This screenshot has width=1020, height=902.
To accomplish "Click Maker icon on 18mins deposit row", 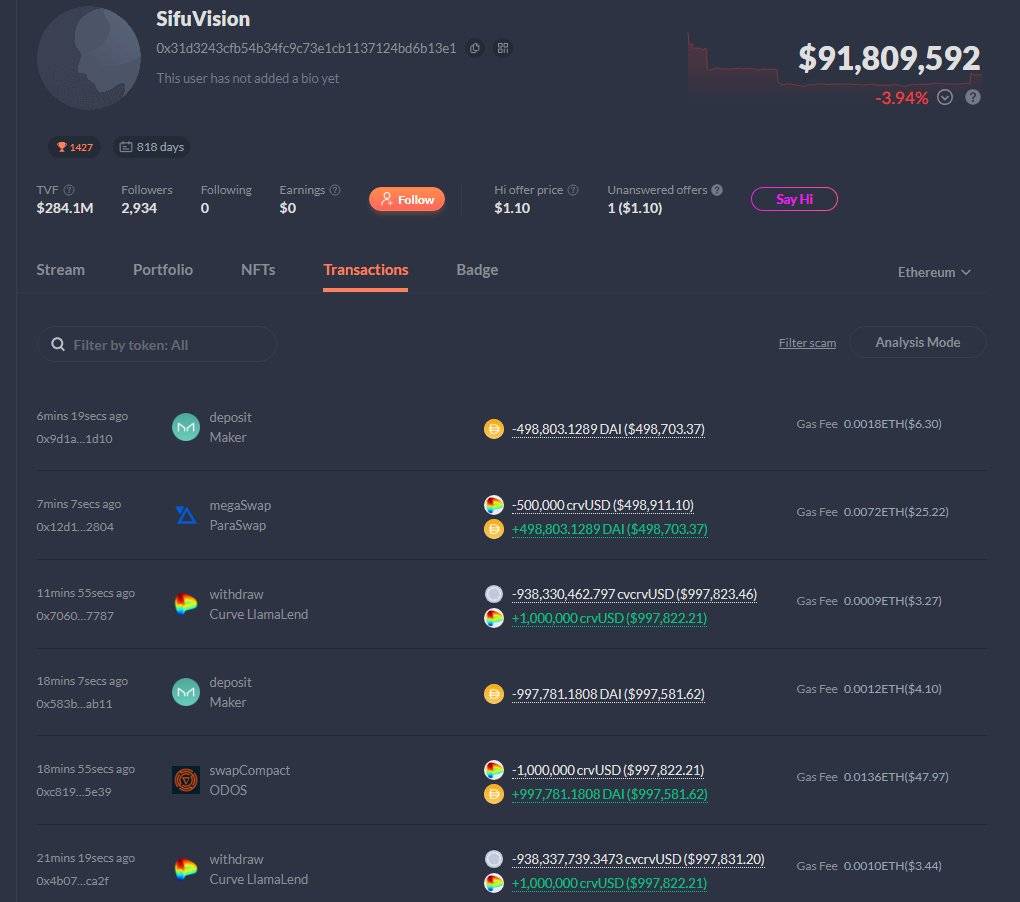I will (185, 692).
